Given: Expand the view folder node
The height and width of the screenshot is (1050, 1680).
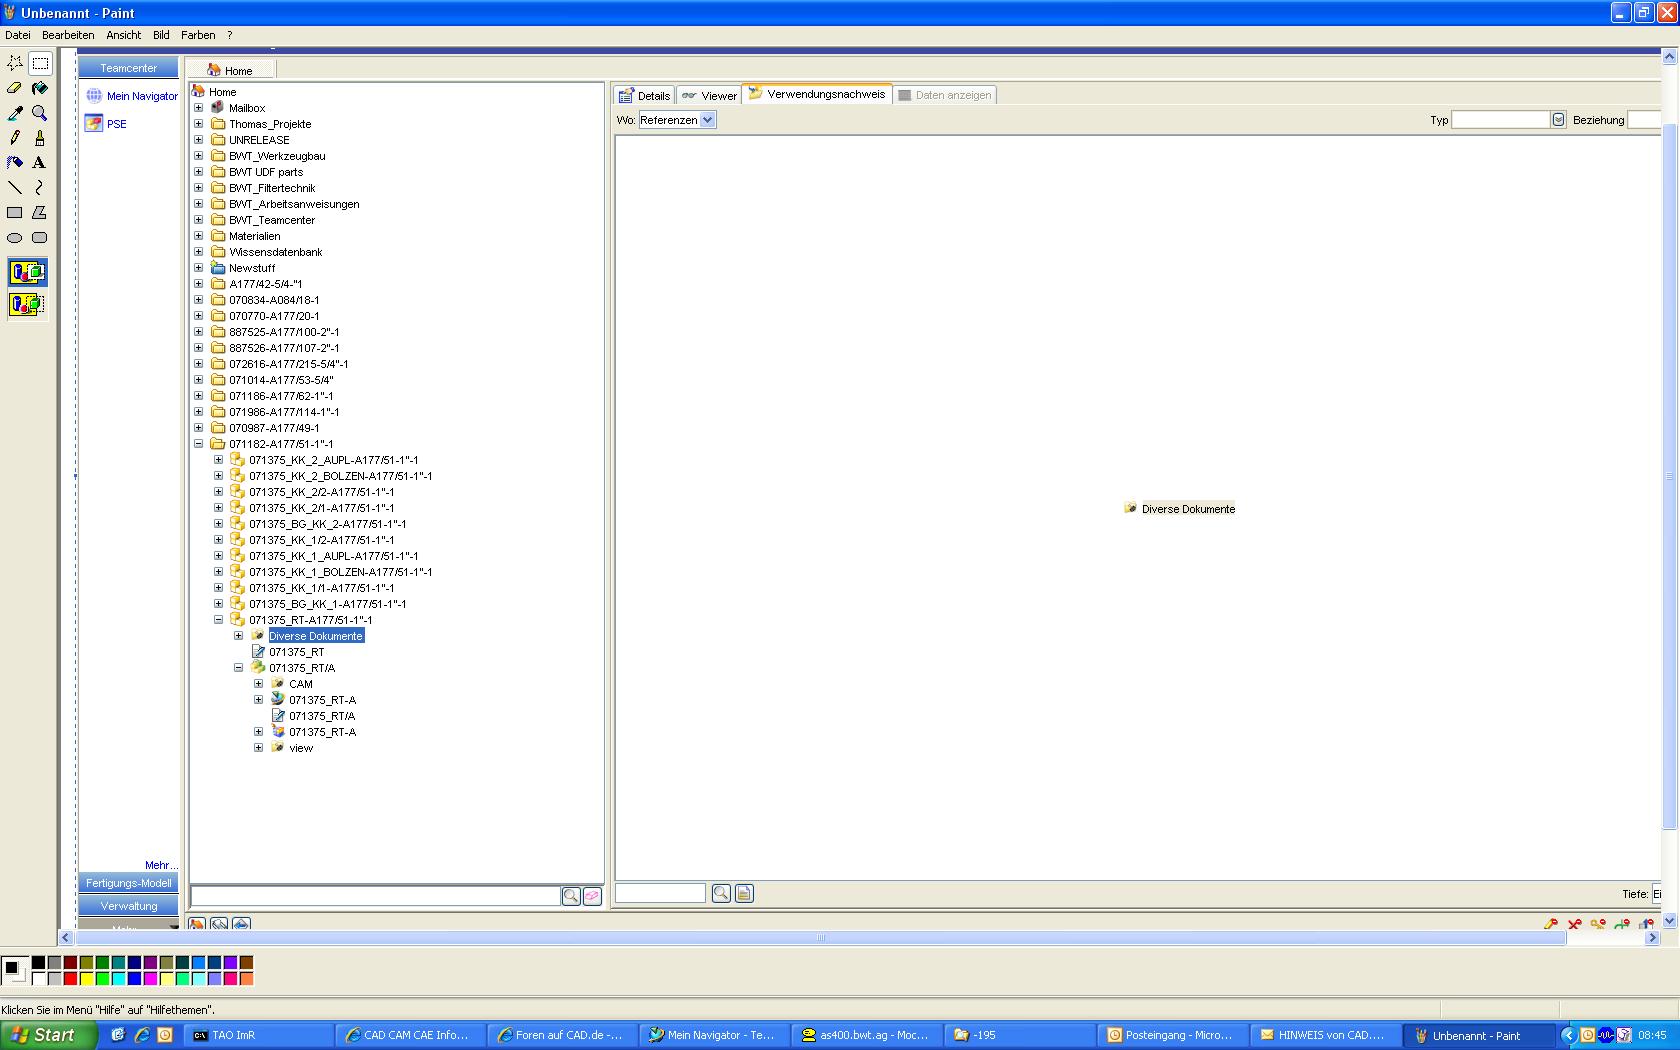Looking at the screenshot, I should point(259,748).
